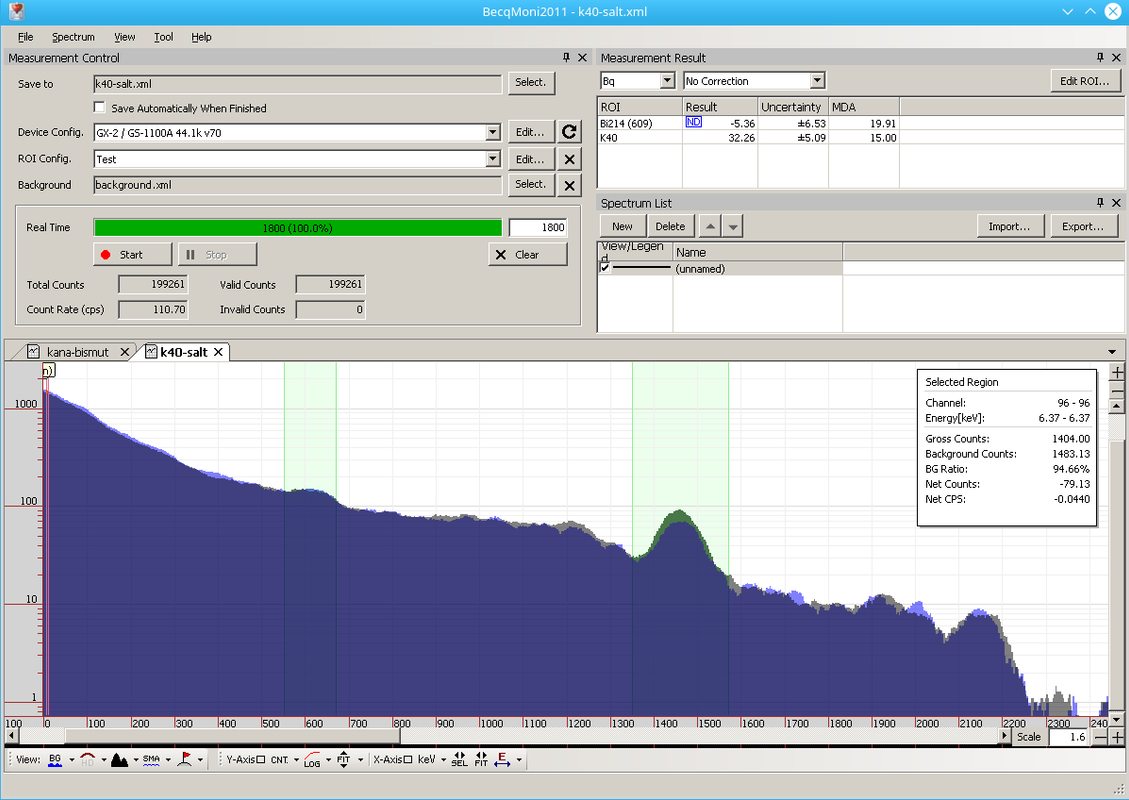
Task: Click the Clear button
Action: pos(528,255)
